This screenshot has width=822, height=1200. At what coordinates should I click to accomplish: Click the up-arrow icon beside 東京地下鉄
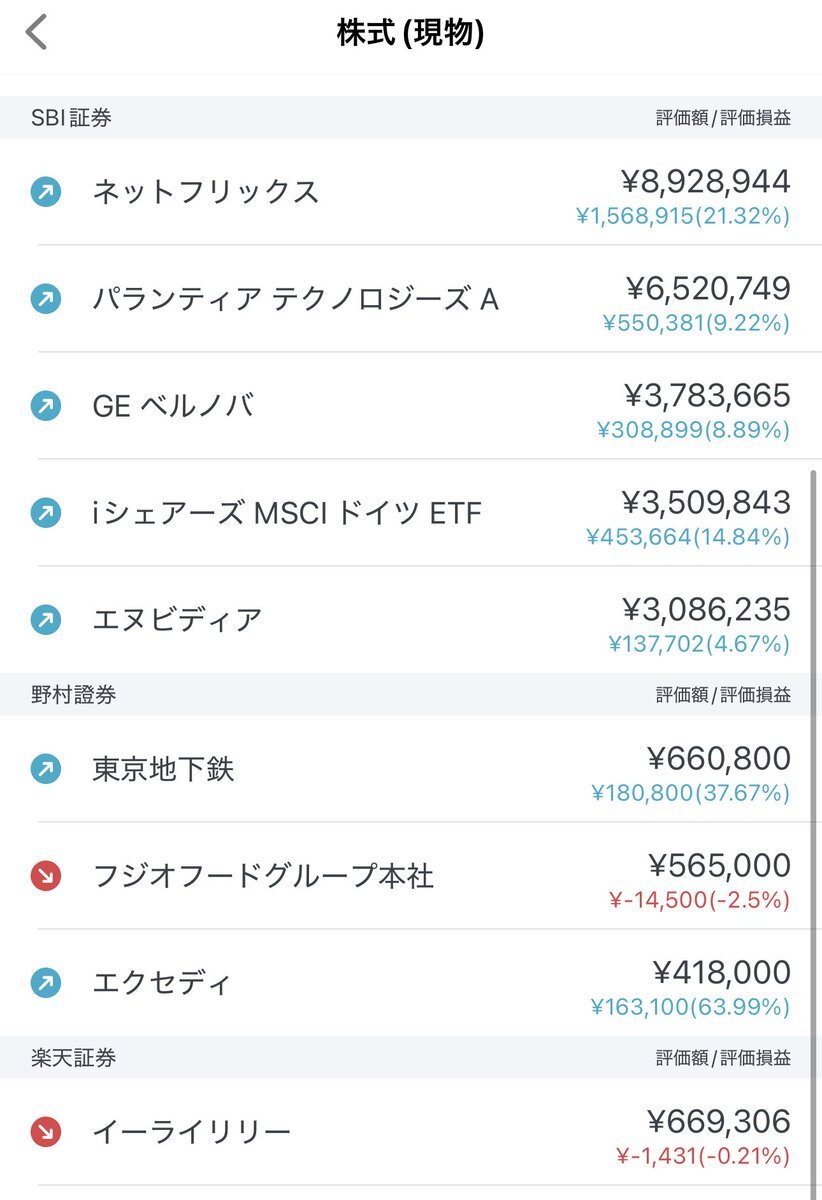tap(46, 769)
